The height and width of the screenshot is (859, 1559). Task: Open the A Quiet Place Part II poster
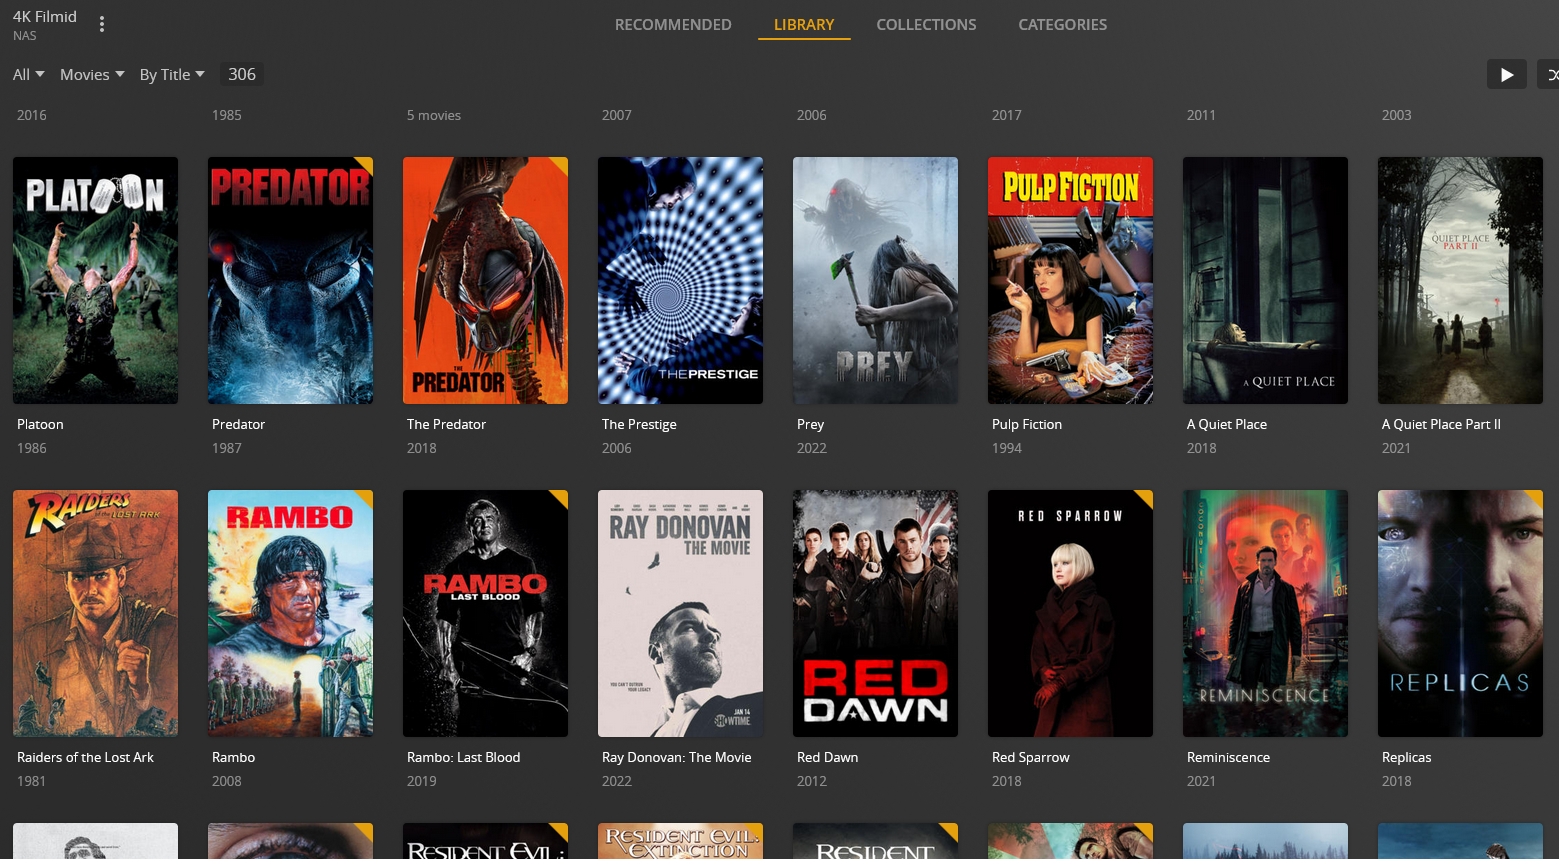click(1460, 280)
